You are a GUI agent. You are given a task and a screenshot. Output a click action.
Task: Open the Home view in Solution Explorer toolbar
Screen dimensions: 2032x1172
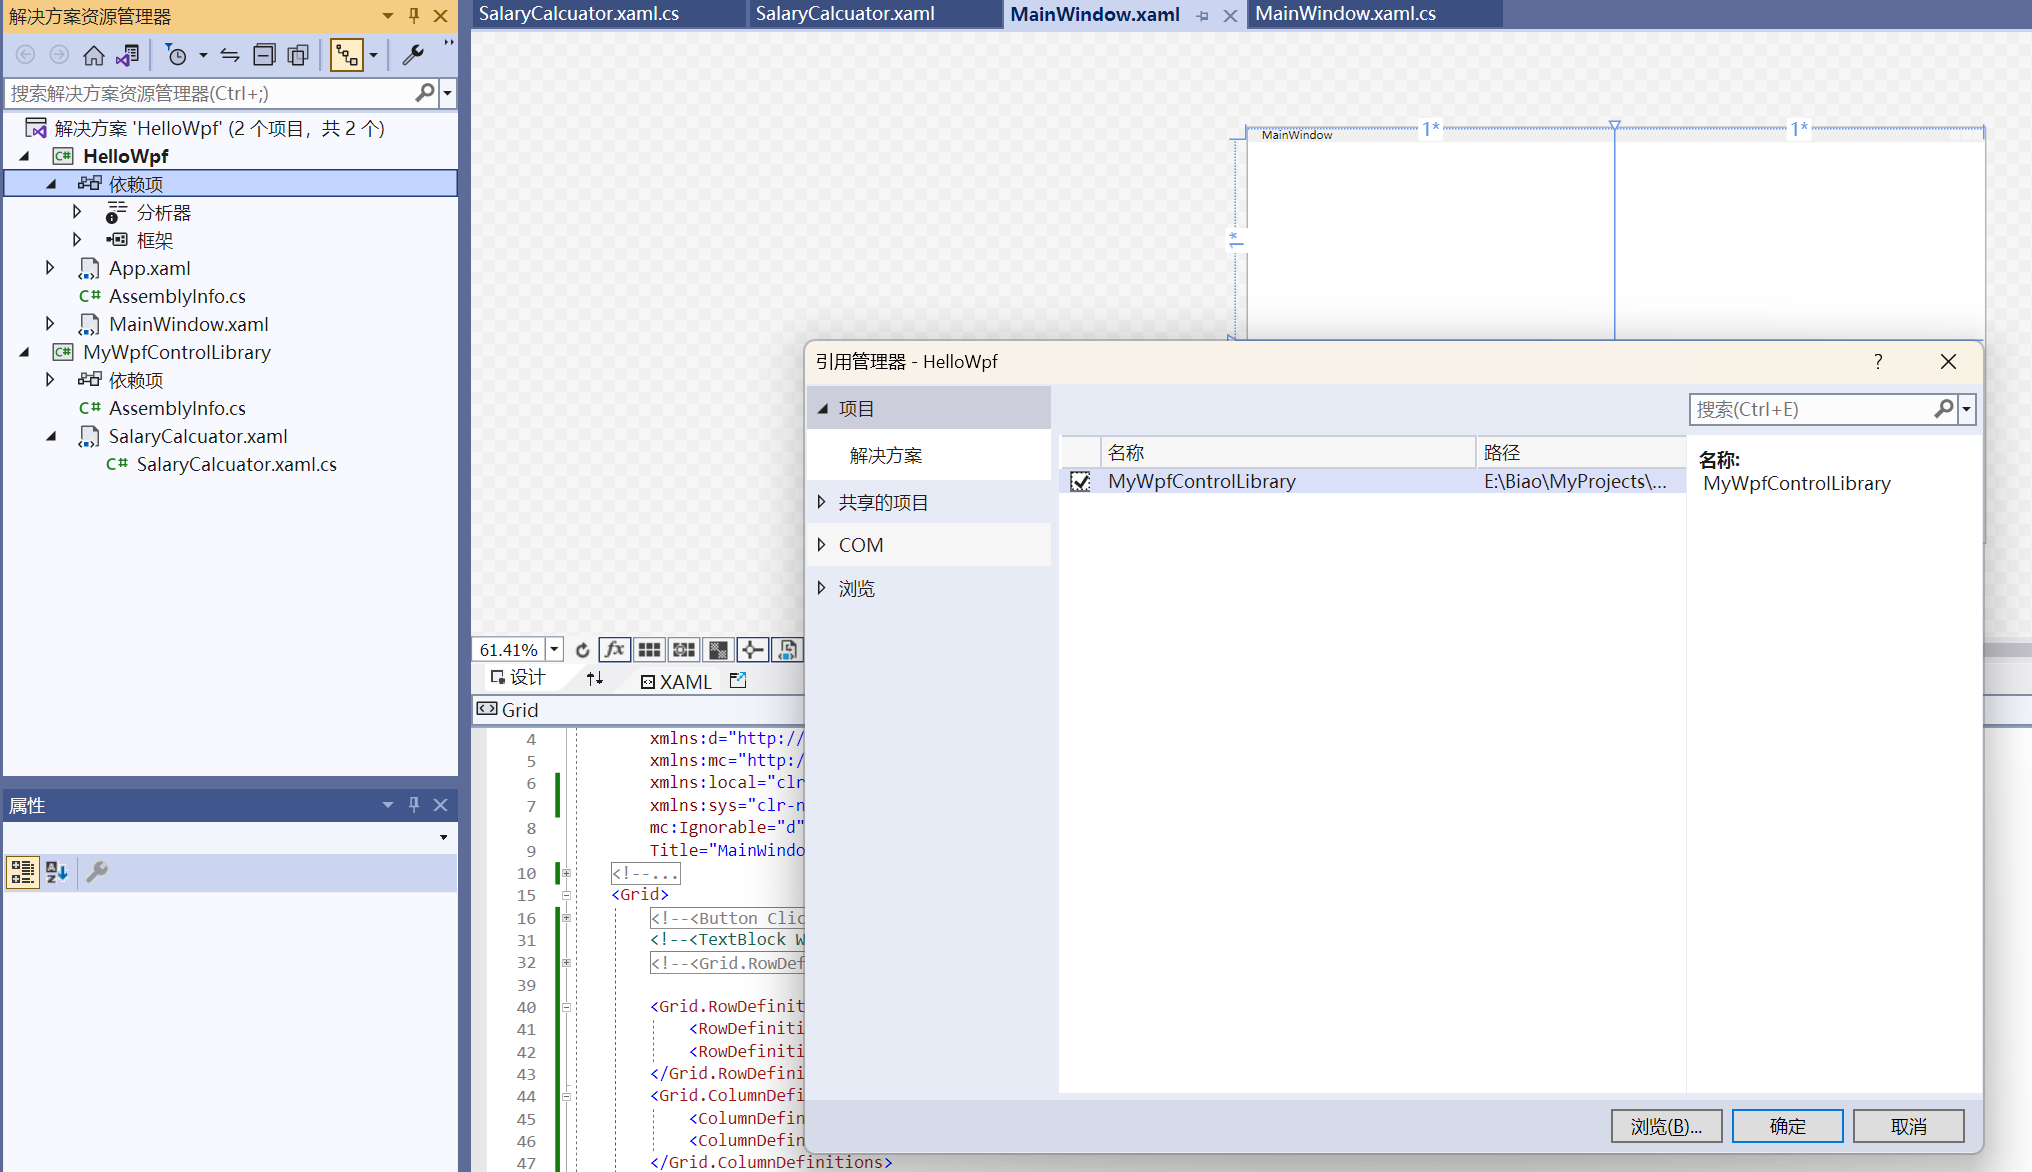click(x=94, y=55)
